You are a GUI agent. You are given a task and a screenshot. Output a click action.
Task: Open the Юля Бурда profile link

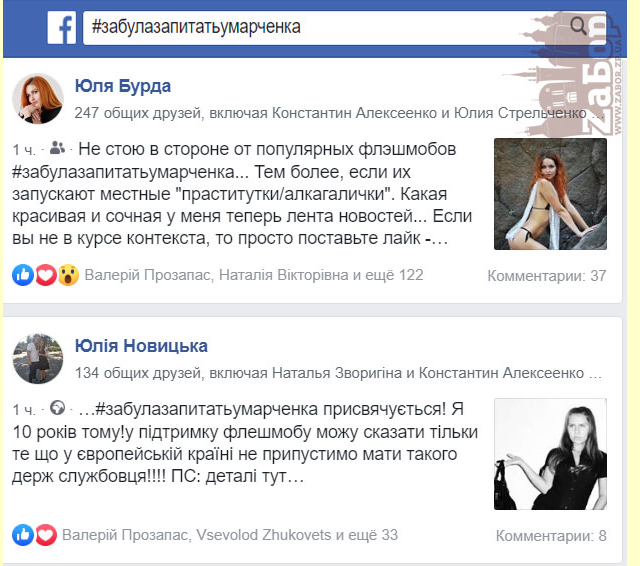tap(123, 86)
